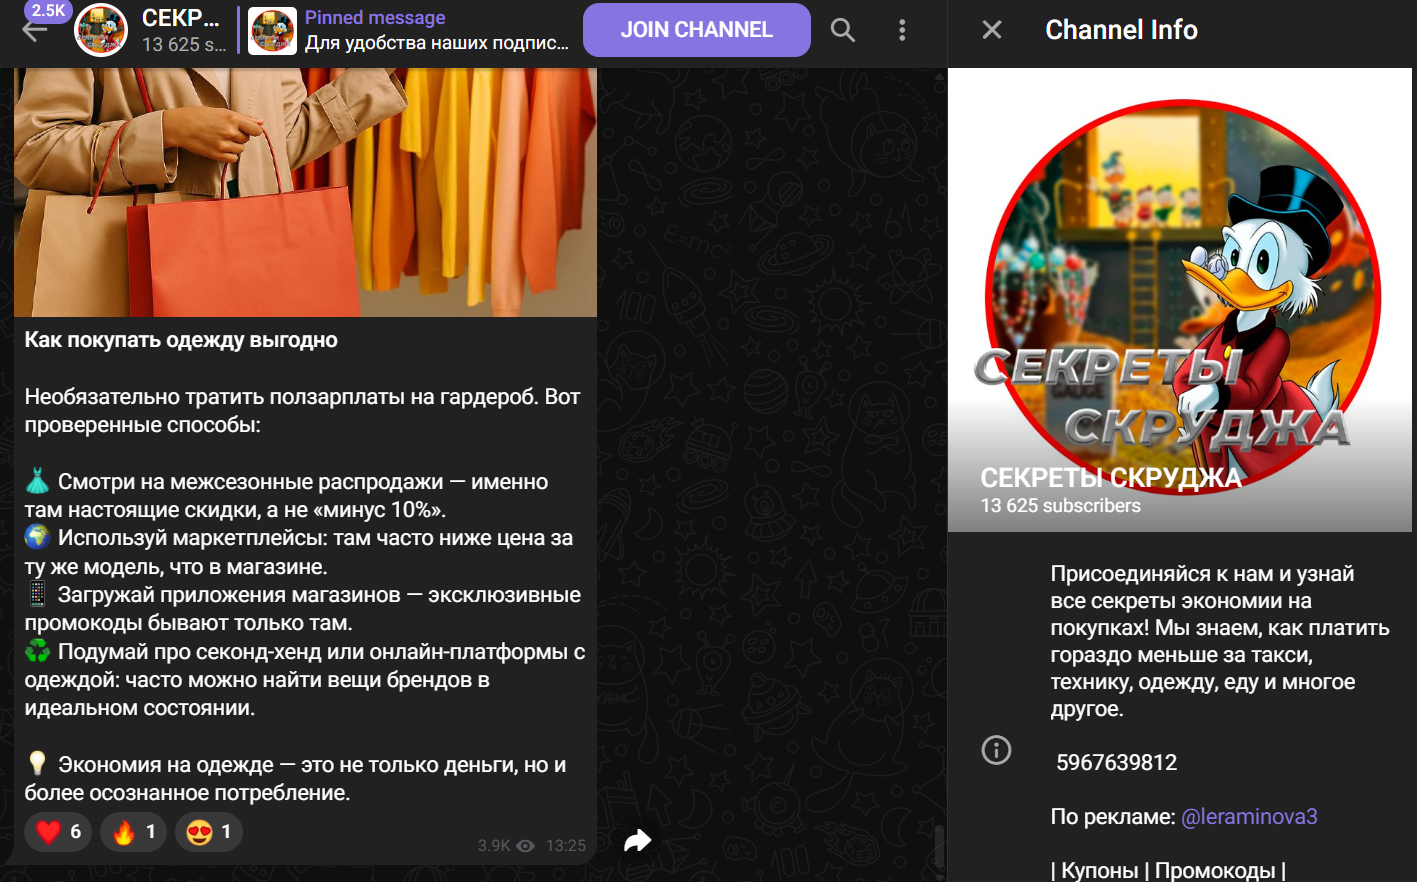Click the dress emoji tip about 'межсезонные распродажи'

click(287, 496)
